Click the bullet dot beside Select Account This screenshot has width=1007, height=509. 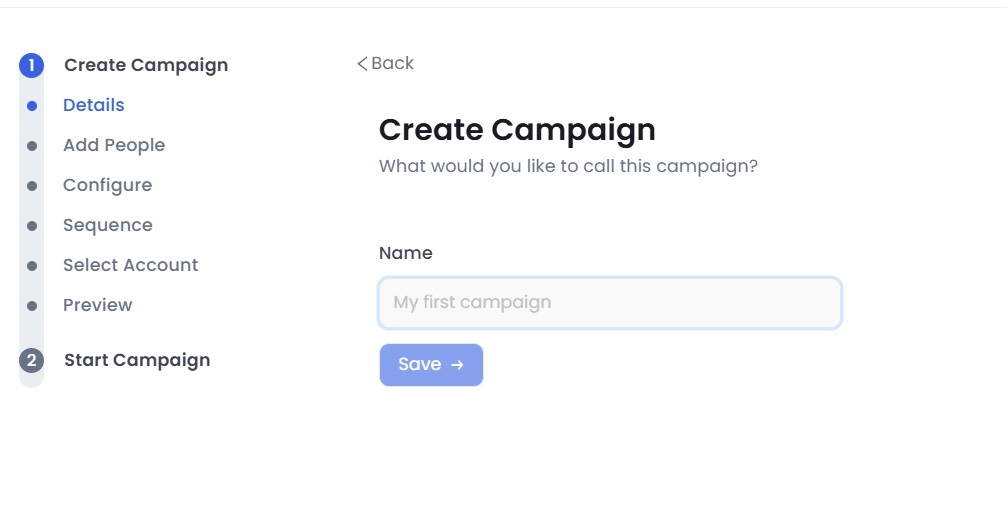coord(32,266)
